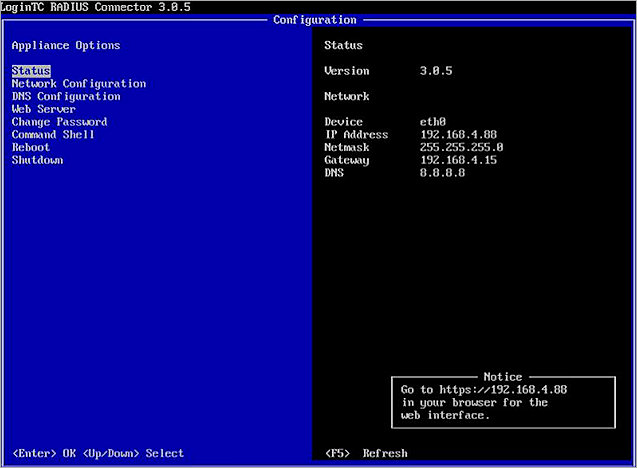Click the IP Address label
The image size is (637, 468).
tap(356, 134)
